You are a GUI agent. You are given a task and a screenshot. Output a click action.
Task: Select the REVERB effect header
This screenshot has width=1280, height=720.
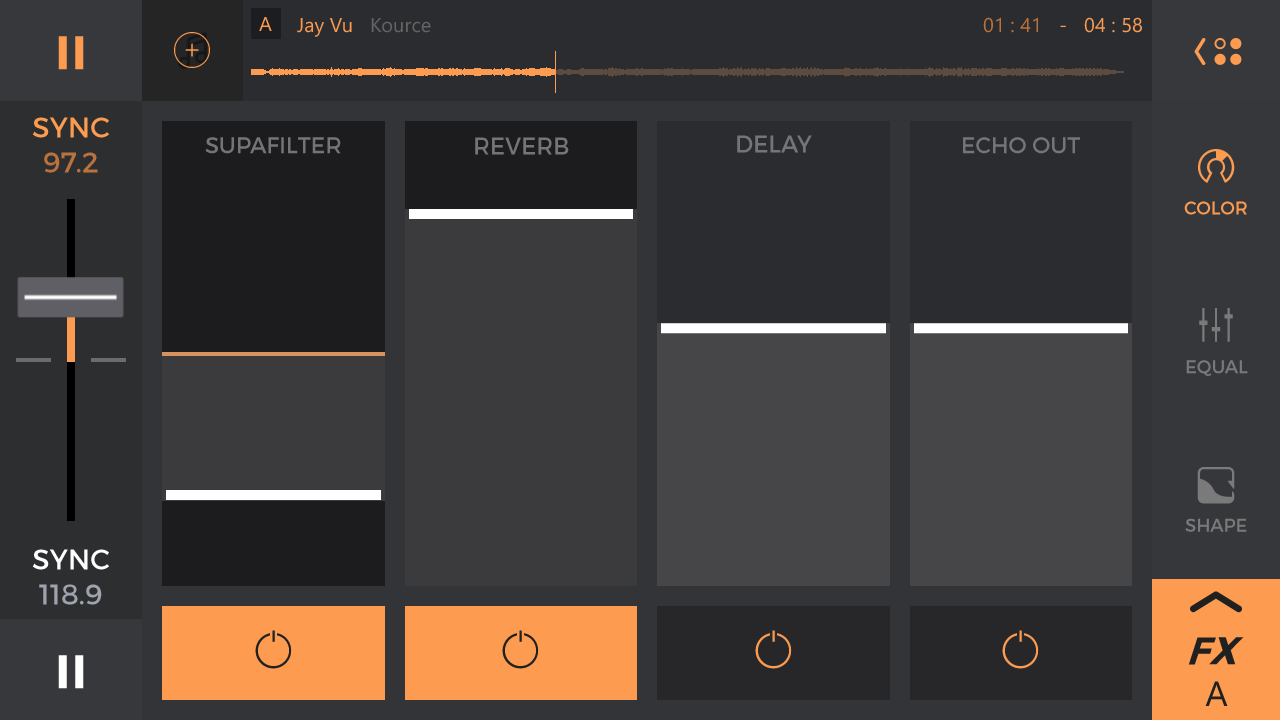click(x=520, y=145)
